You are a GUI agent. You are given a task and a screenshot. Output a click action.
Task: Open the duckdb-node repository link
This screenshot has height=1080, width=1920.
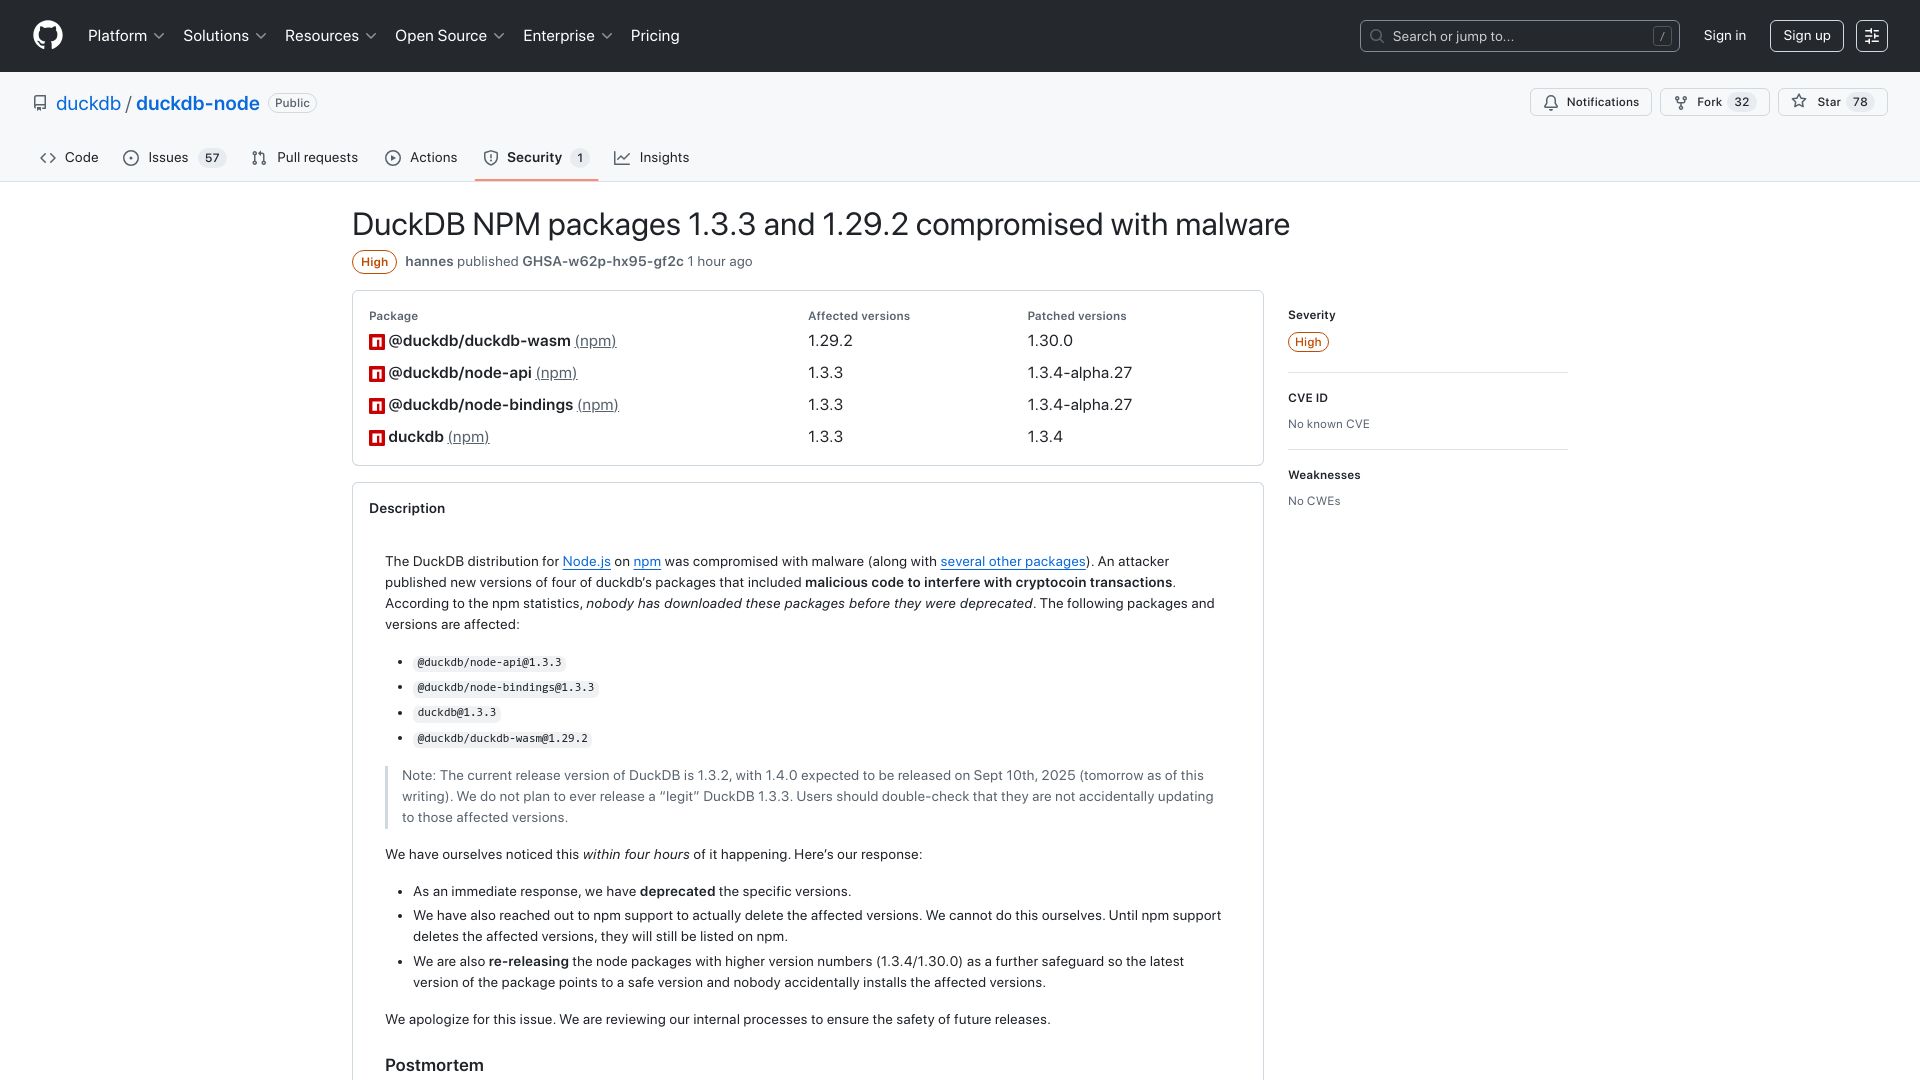198,103
